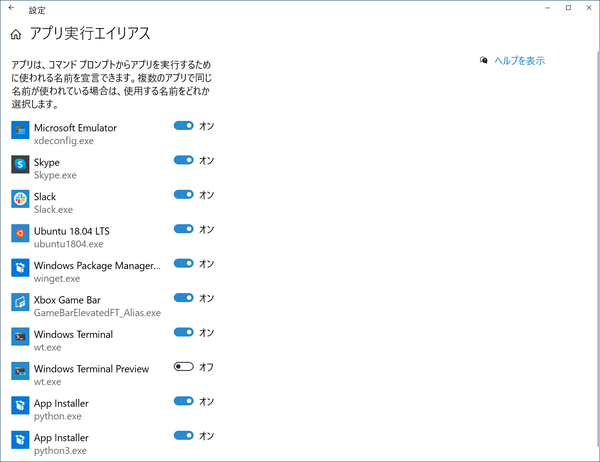Click the ubuntu1804.exe filename text
This screenshot has width=600, height=462.
[68, 244]
